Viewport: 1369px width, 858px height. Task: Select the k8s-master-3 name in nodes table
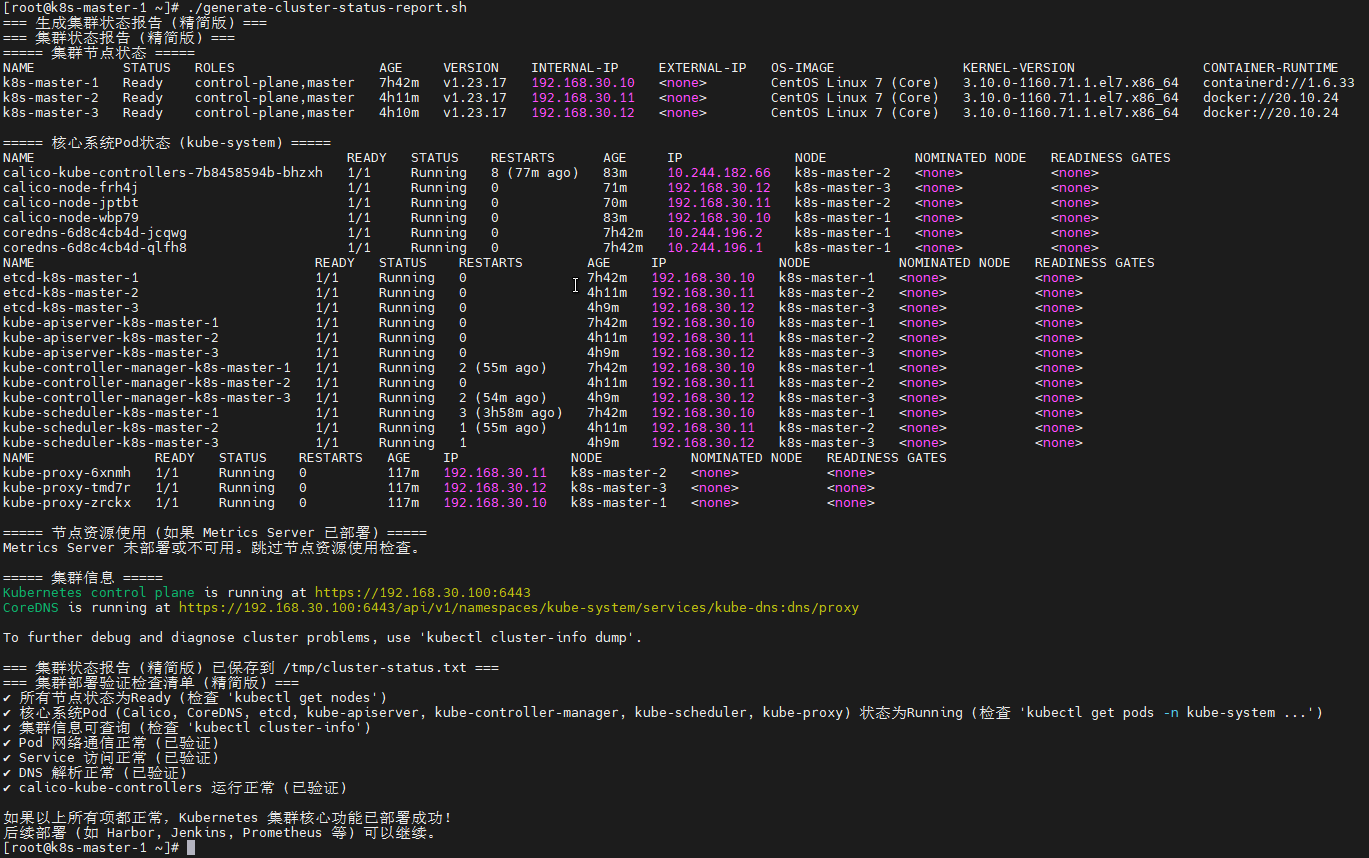point(51,113)
